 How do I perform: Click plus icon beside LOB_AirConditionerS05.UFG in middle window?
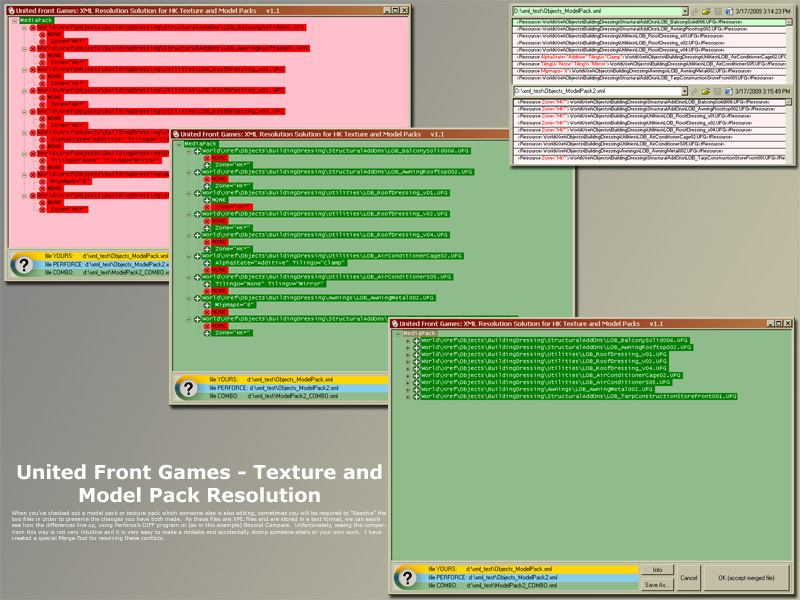coord(197,277)
